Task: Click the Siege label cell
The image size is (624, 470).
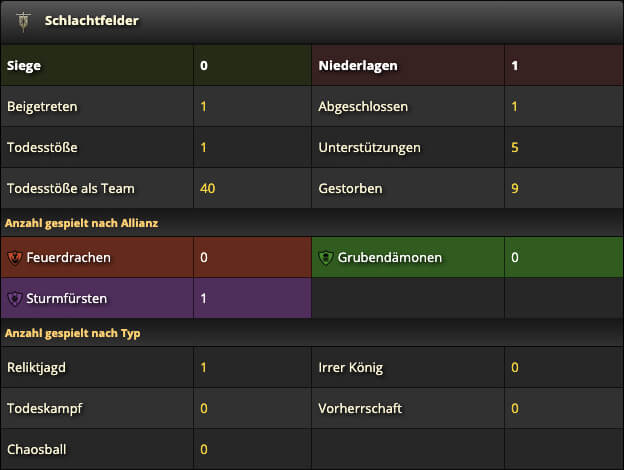Action: click(x=97, y=65)
